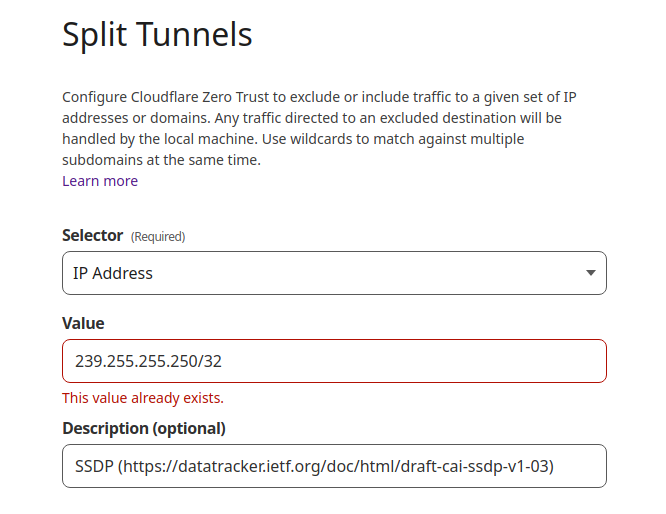Click the 'This value already exists.' error

[143, 398]
